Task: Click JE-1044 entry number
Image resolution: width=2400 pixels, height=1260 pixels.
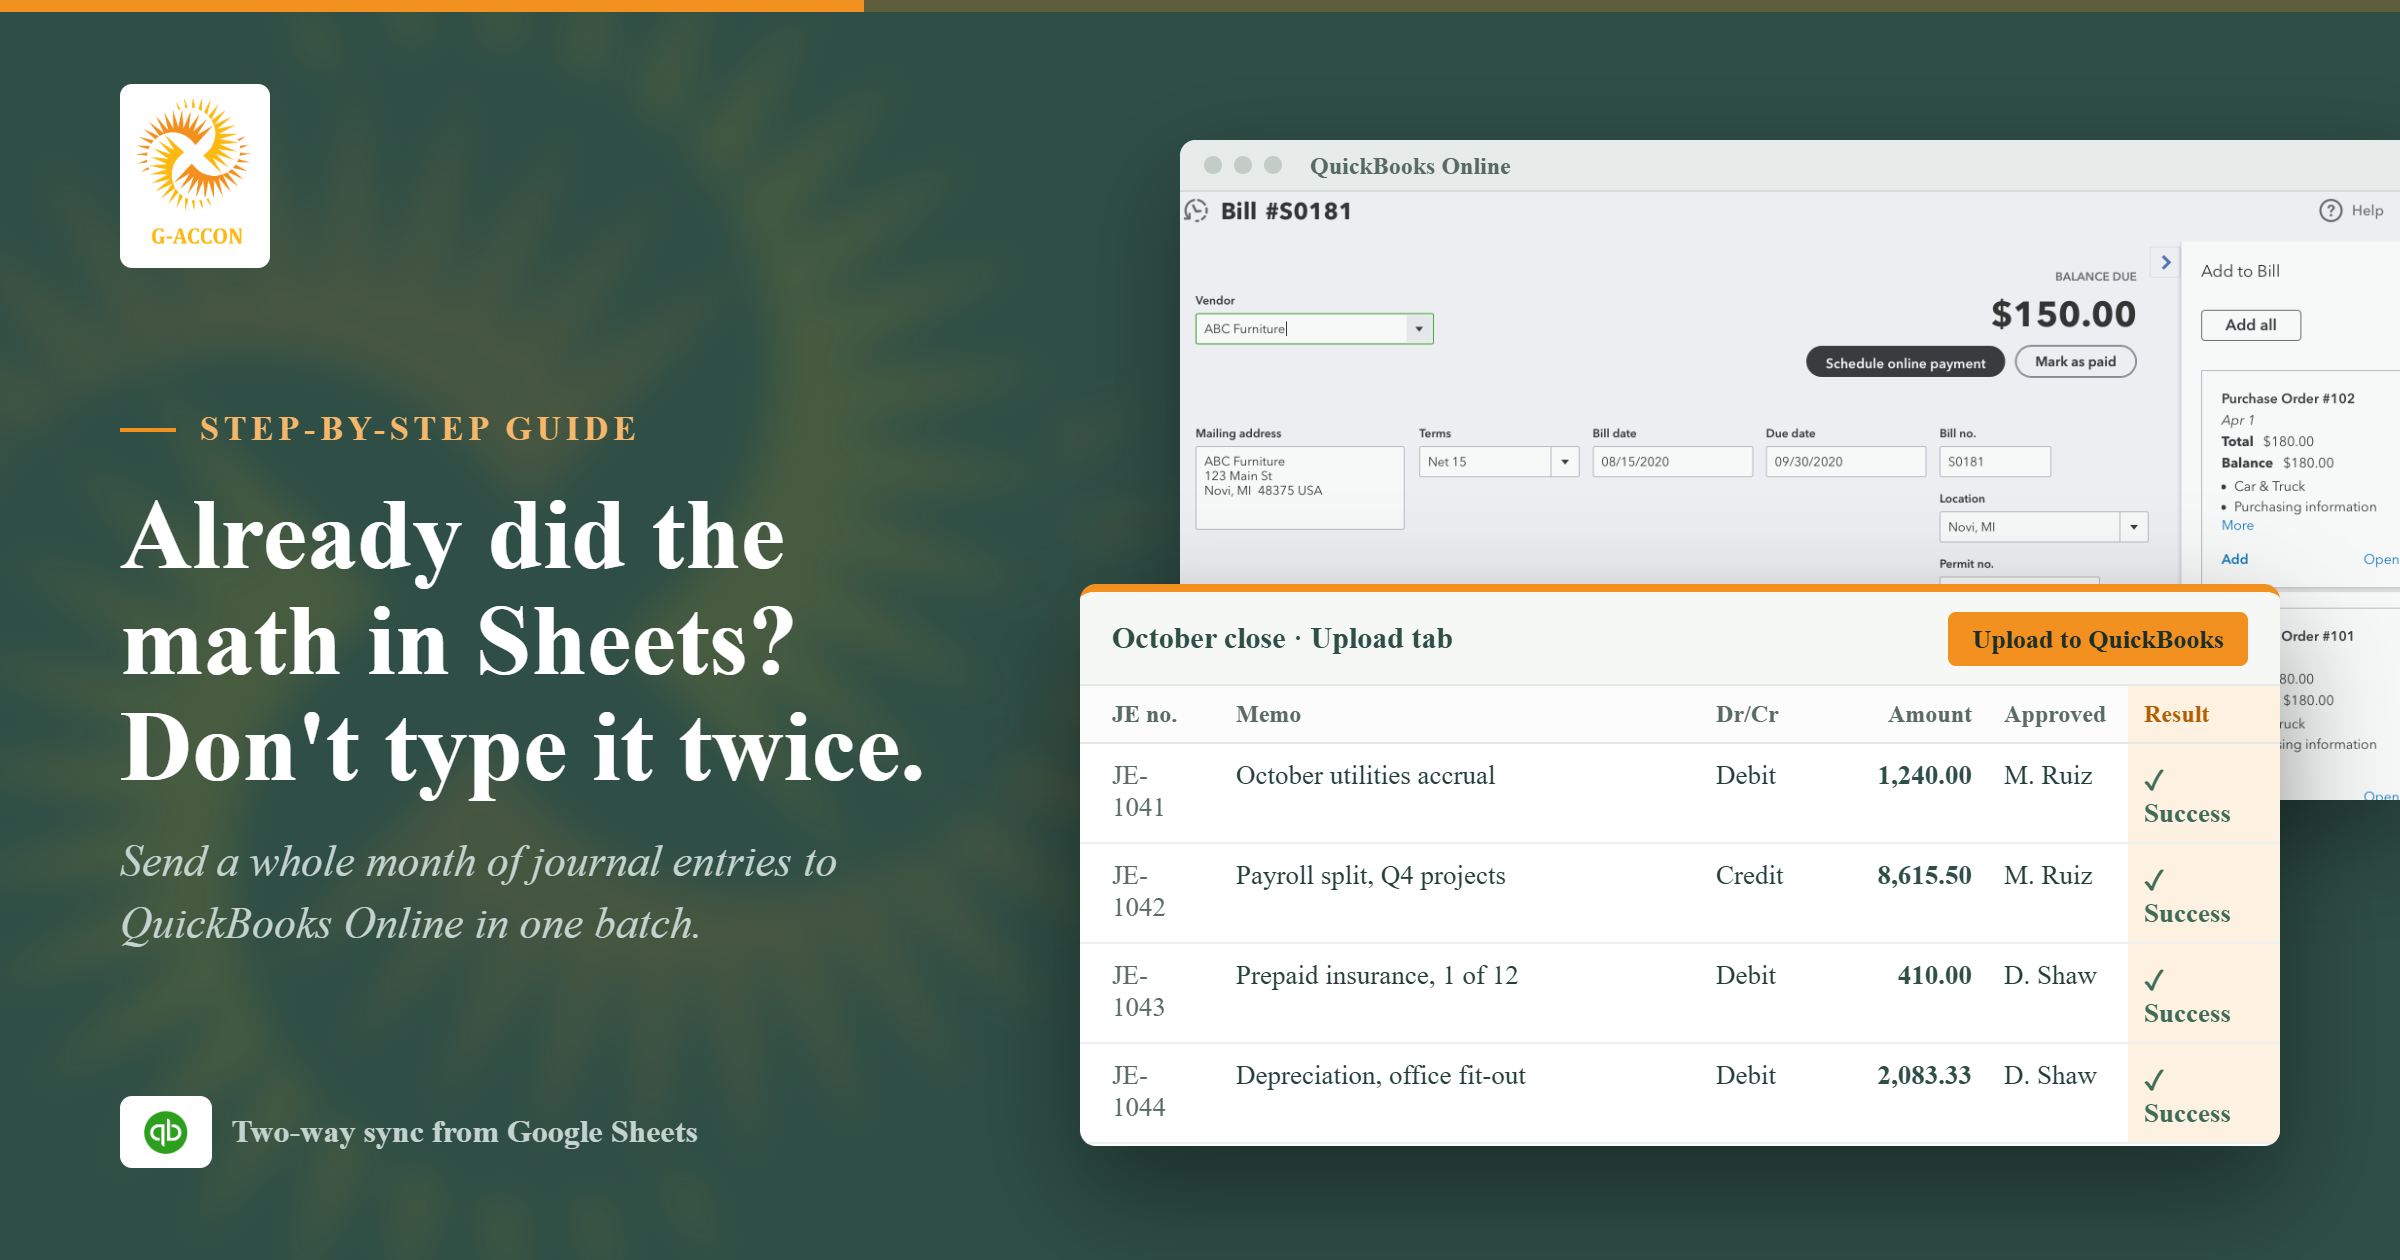Action: (1139, 1091)
